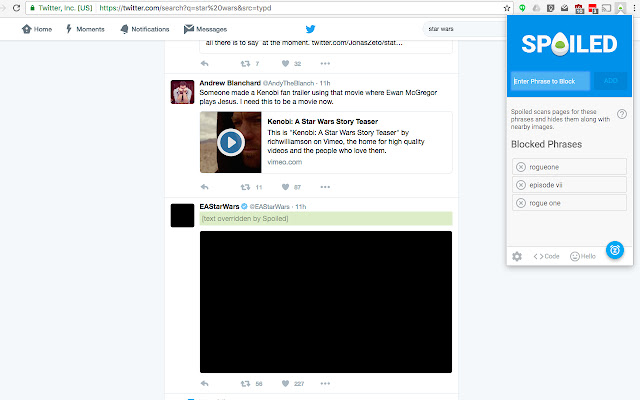Play the Kenobi teaser video
Screen dimensions: 640x400
tap(231, 142)
